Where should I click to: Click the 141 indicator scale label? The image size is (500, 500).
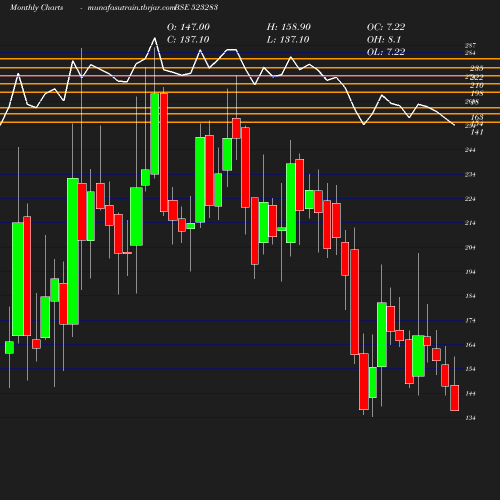click(x=477, y=132)
